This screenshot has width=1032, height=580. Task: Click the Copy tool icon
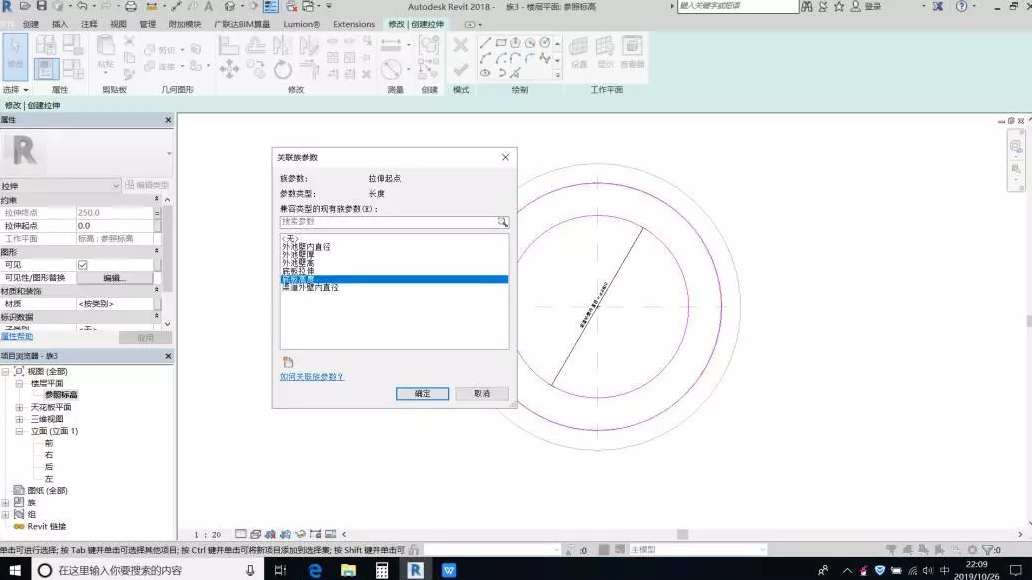[255, 68]
